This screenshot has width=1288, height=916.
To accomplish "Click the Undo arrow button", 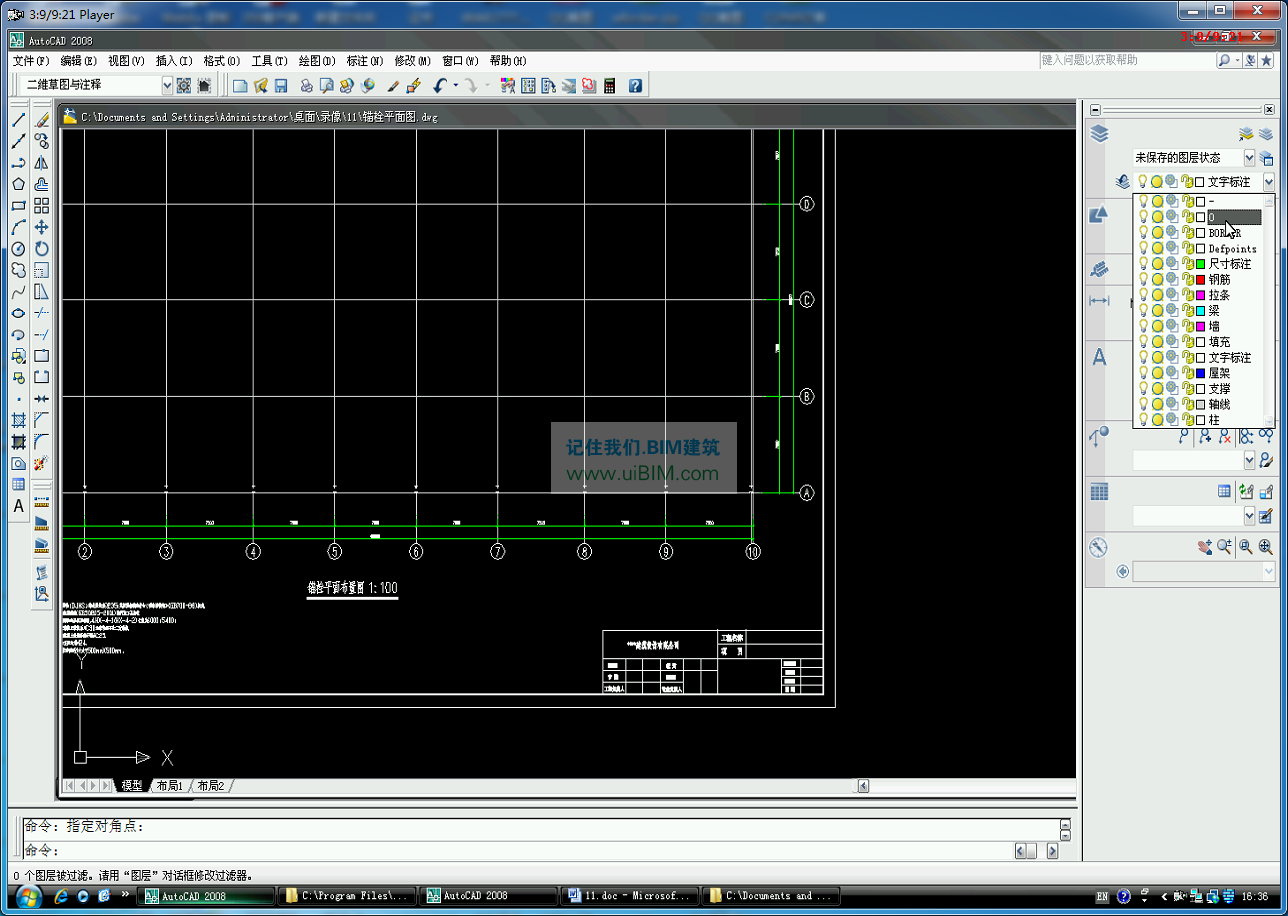I will pos(440,86).
